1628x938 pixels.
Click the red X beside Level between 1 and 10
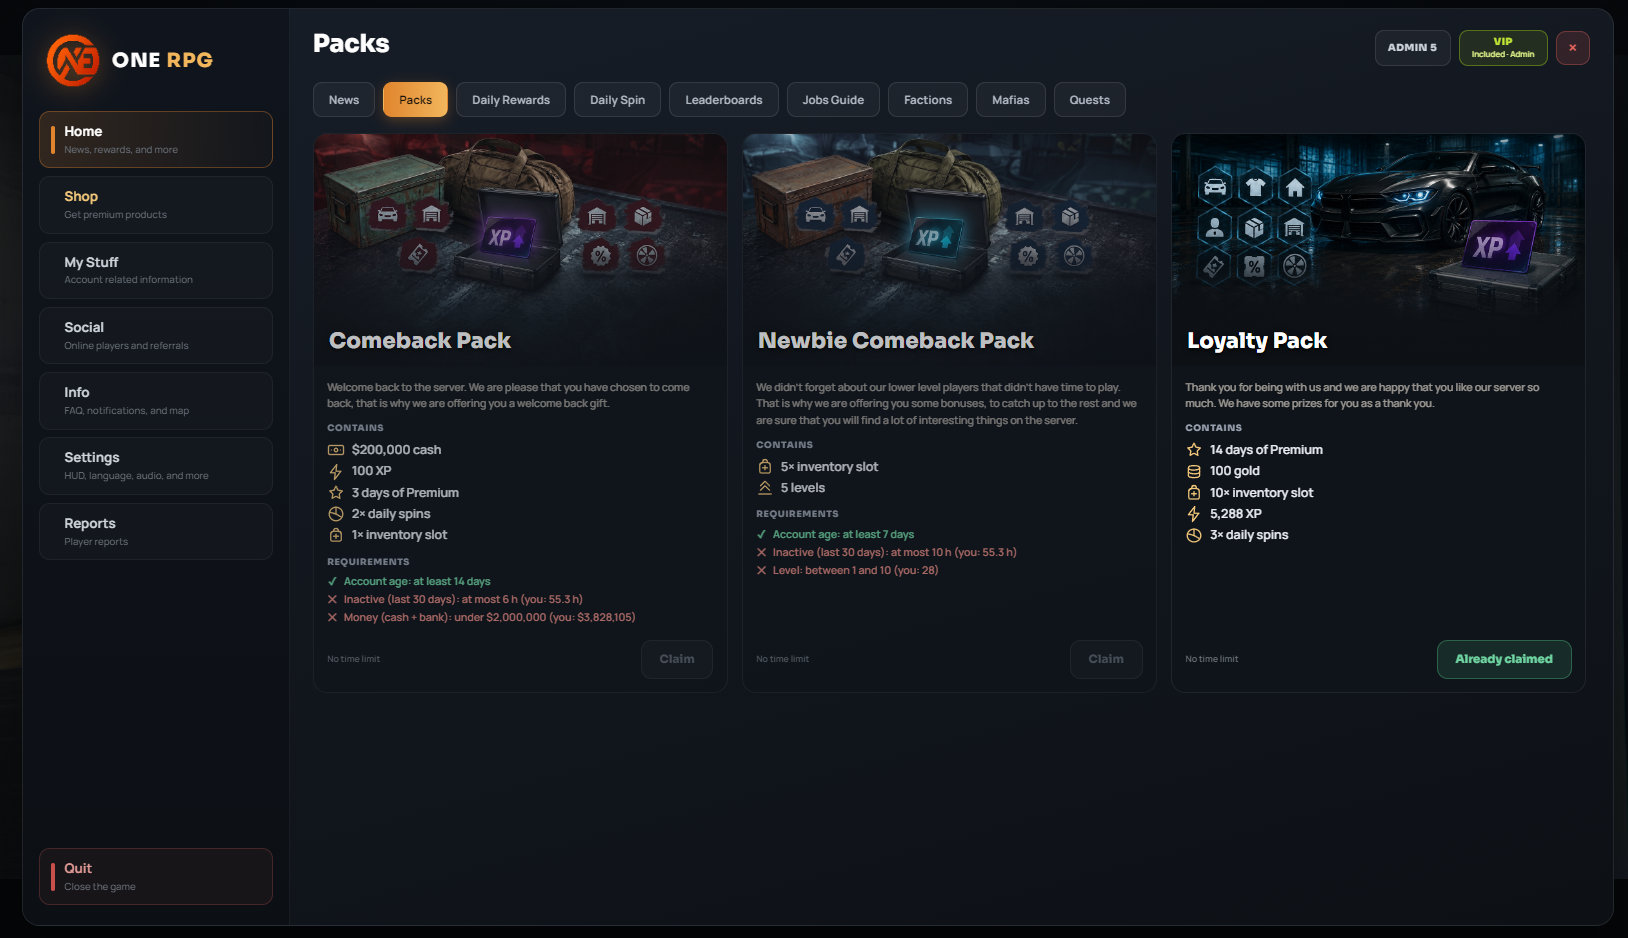pyautogui.click(x=761, y=571)
